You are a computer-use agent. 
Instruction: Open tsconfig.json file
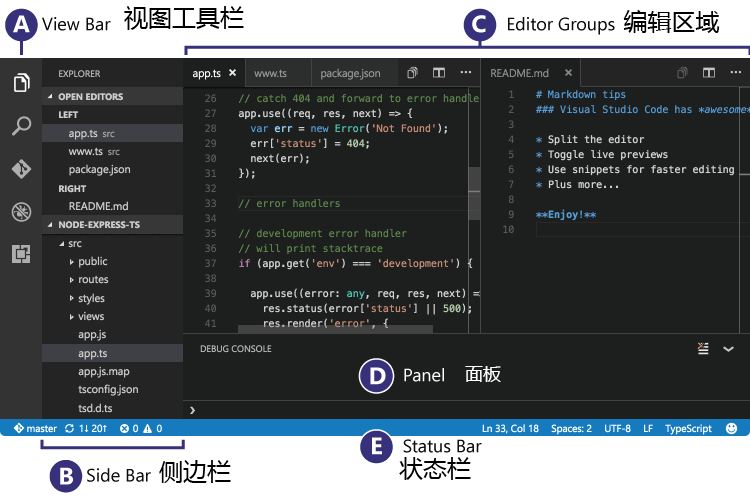[x=112, y=389]
